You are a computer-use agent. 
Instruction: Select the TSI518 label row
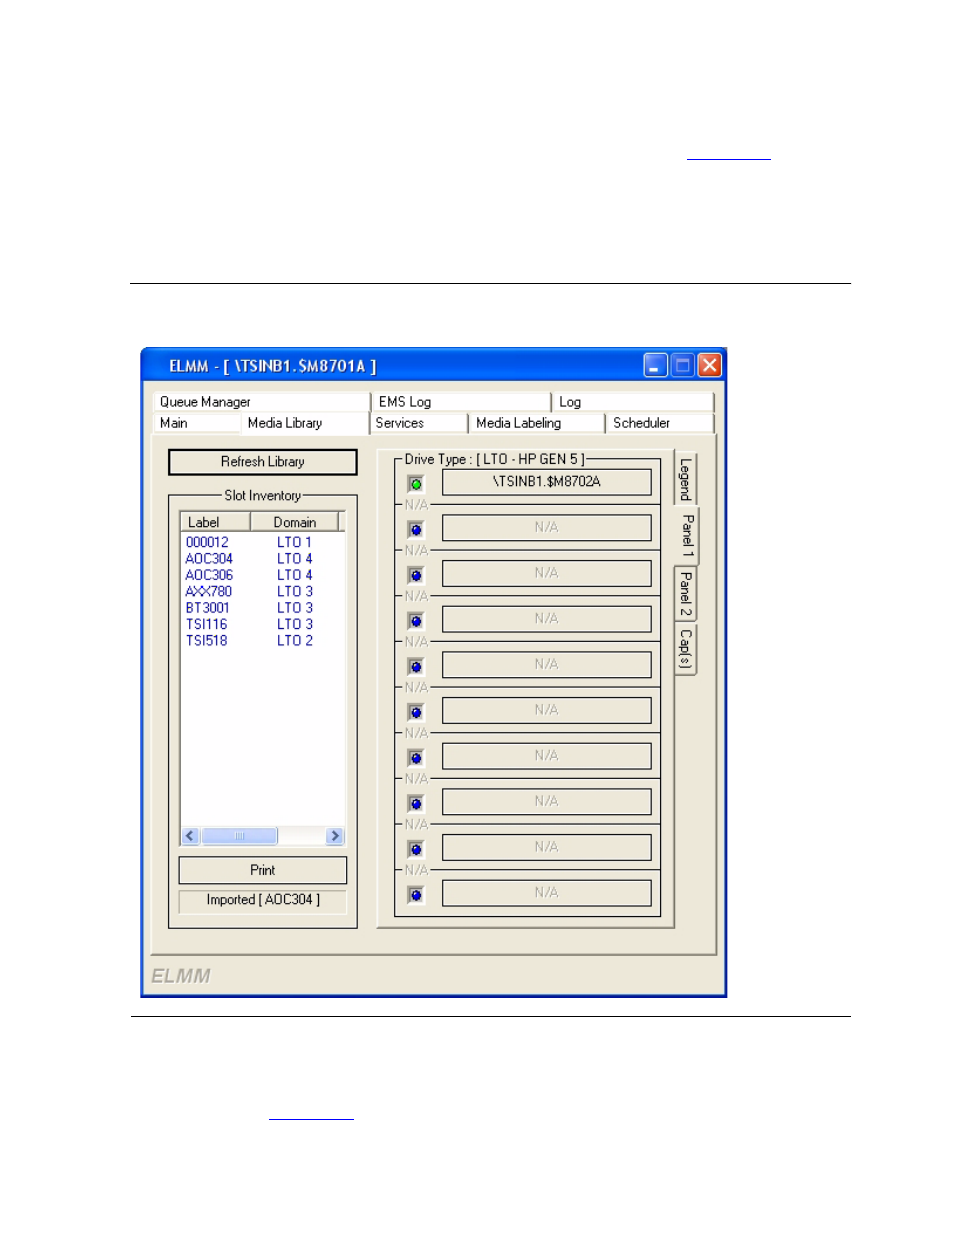coord(206,641)
